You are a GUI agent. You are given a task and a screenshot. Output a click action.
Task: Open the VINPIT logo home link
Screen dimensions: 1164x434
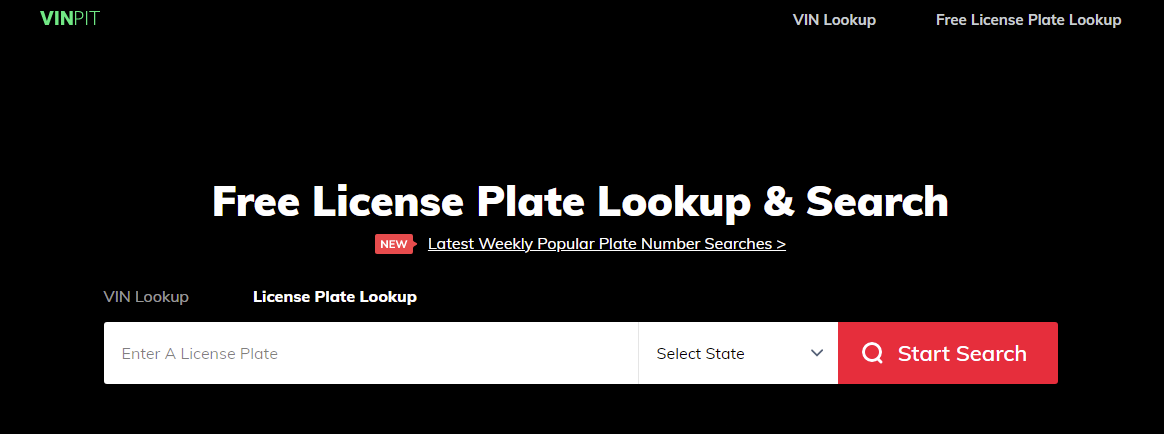[70, 19]
